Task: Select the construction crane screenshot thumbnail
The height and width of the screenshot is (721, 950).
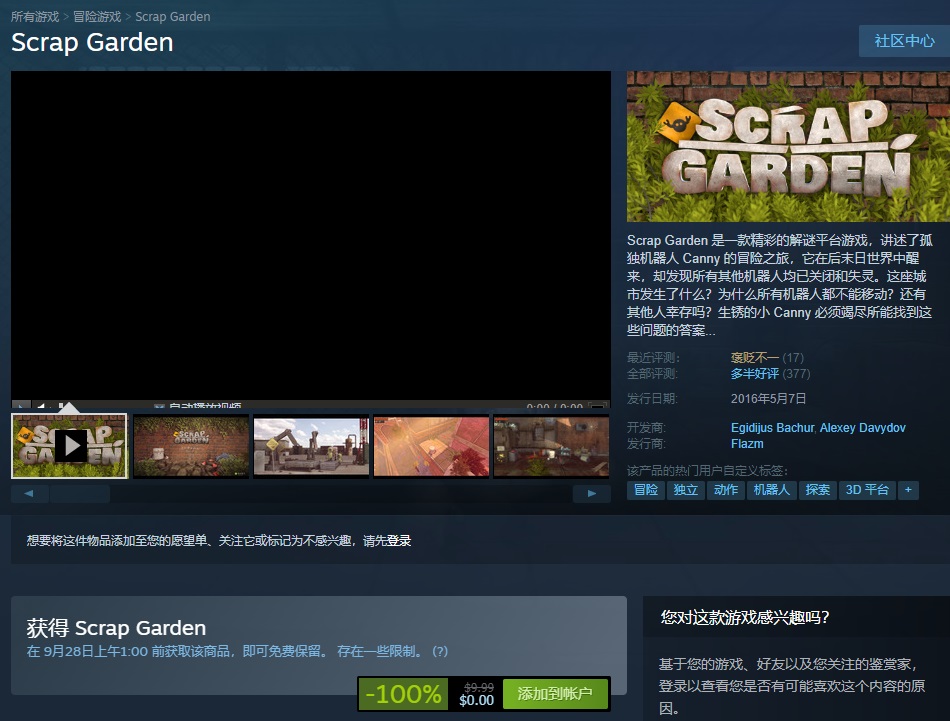Action: coord(311,446)
